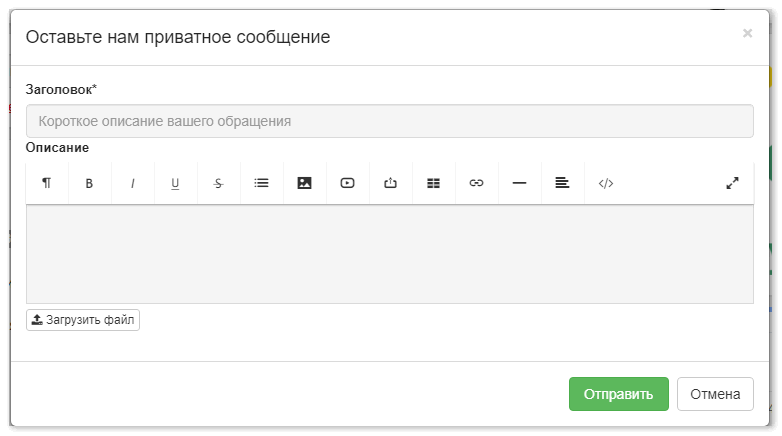Submit message with Отправить button

pos(618,394)
